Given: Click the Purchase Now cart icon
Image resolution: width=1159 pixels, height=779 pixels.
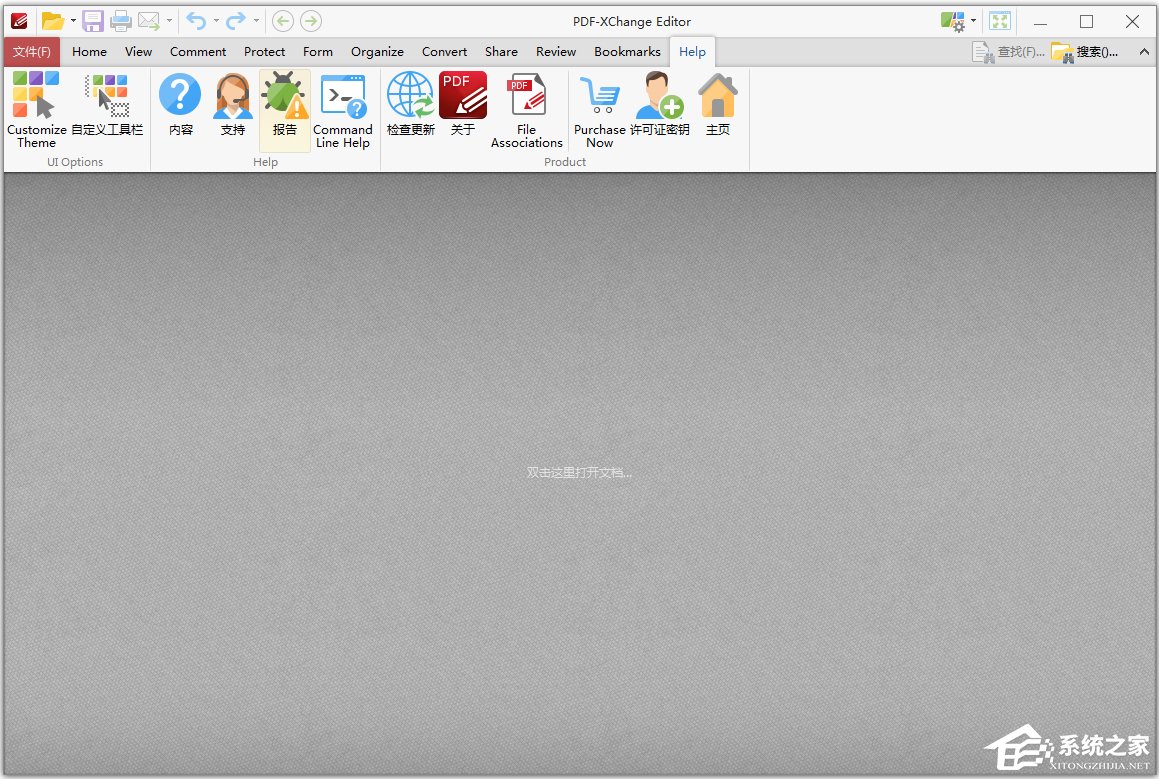Looking at the screenshot, I should tap(599, 96).
